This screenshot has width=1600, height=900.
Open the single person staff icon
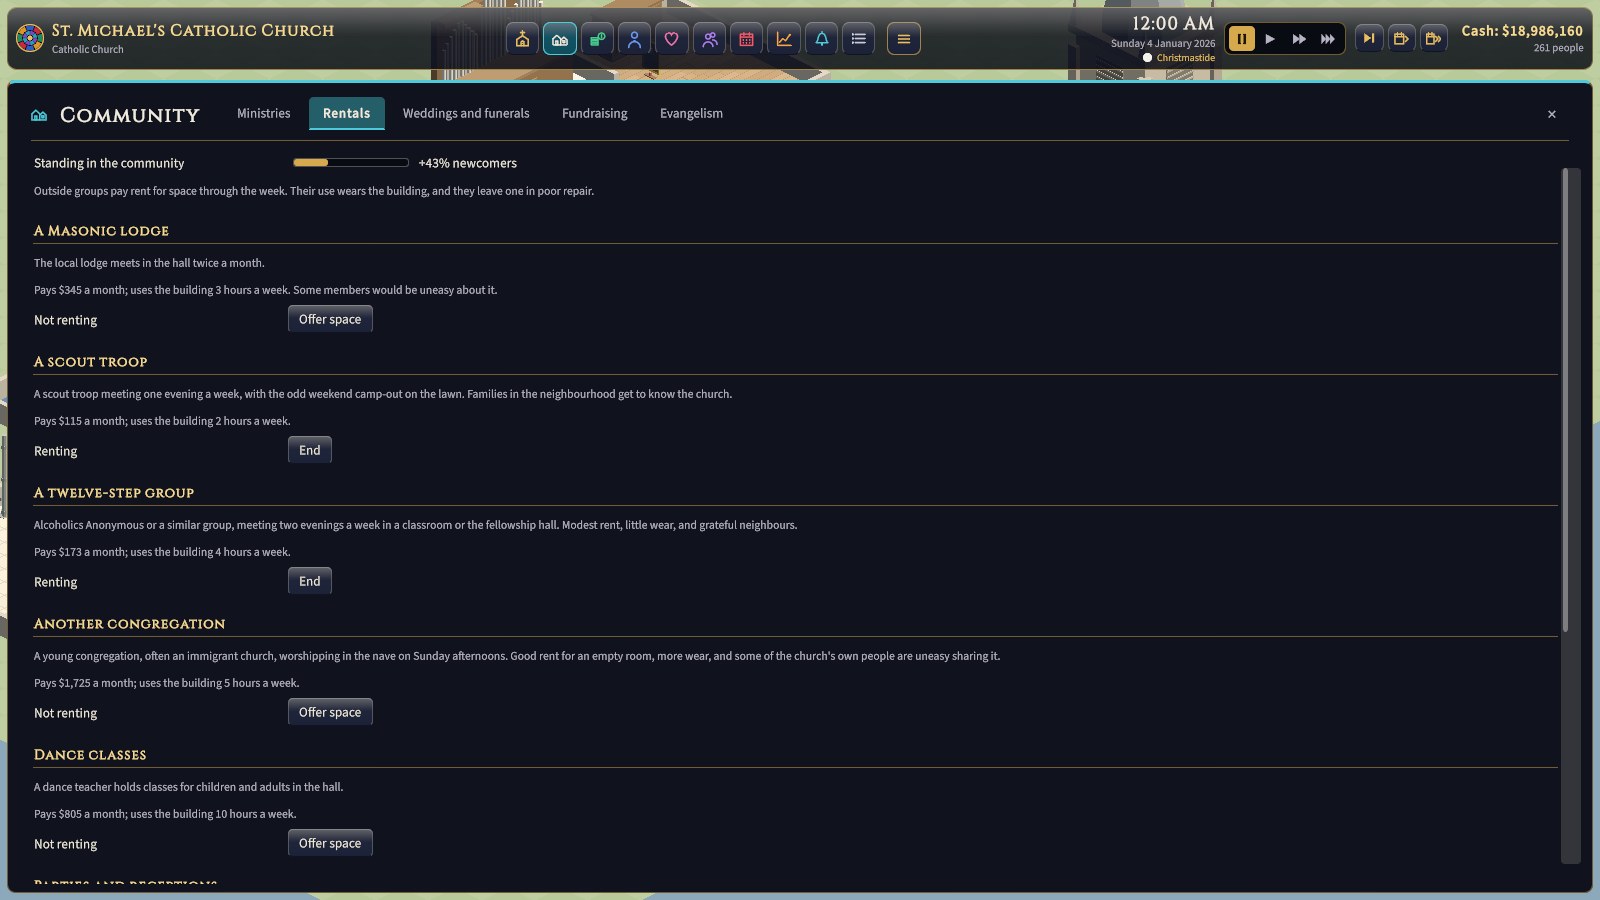(634, 39)
